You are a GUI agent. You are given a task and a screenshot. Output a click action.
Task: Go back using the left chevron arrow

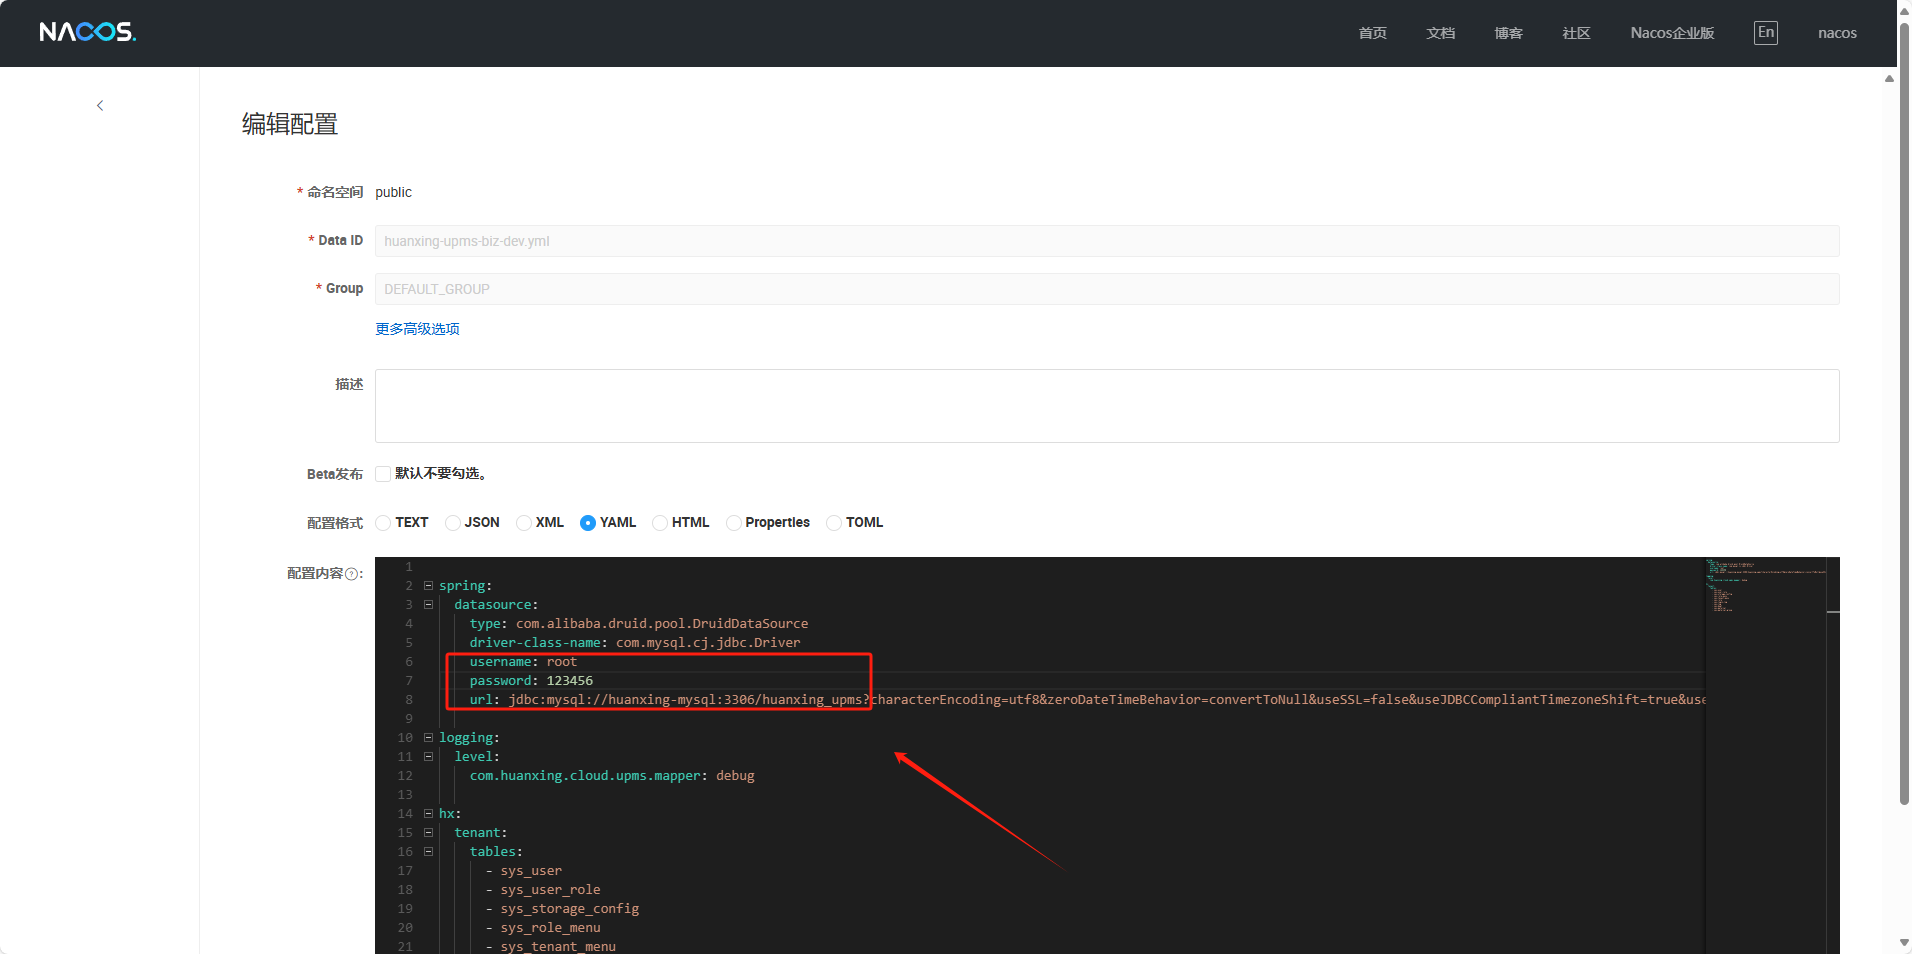100,105
